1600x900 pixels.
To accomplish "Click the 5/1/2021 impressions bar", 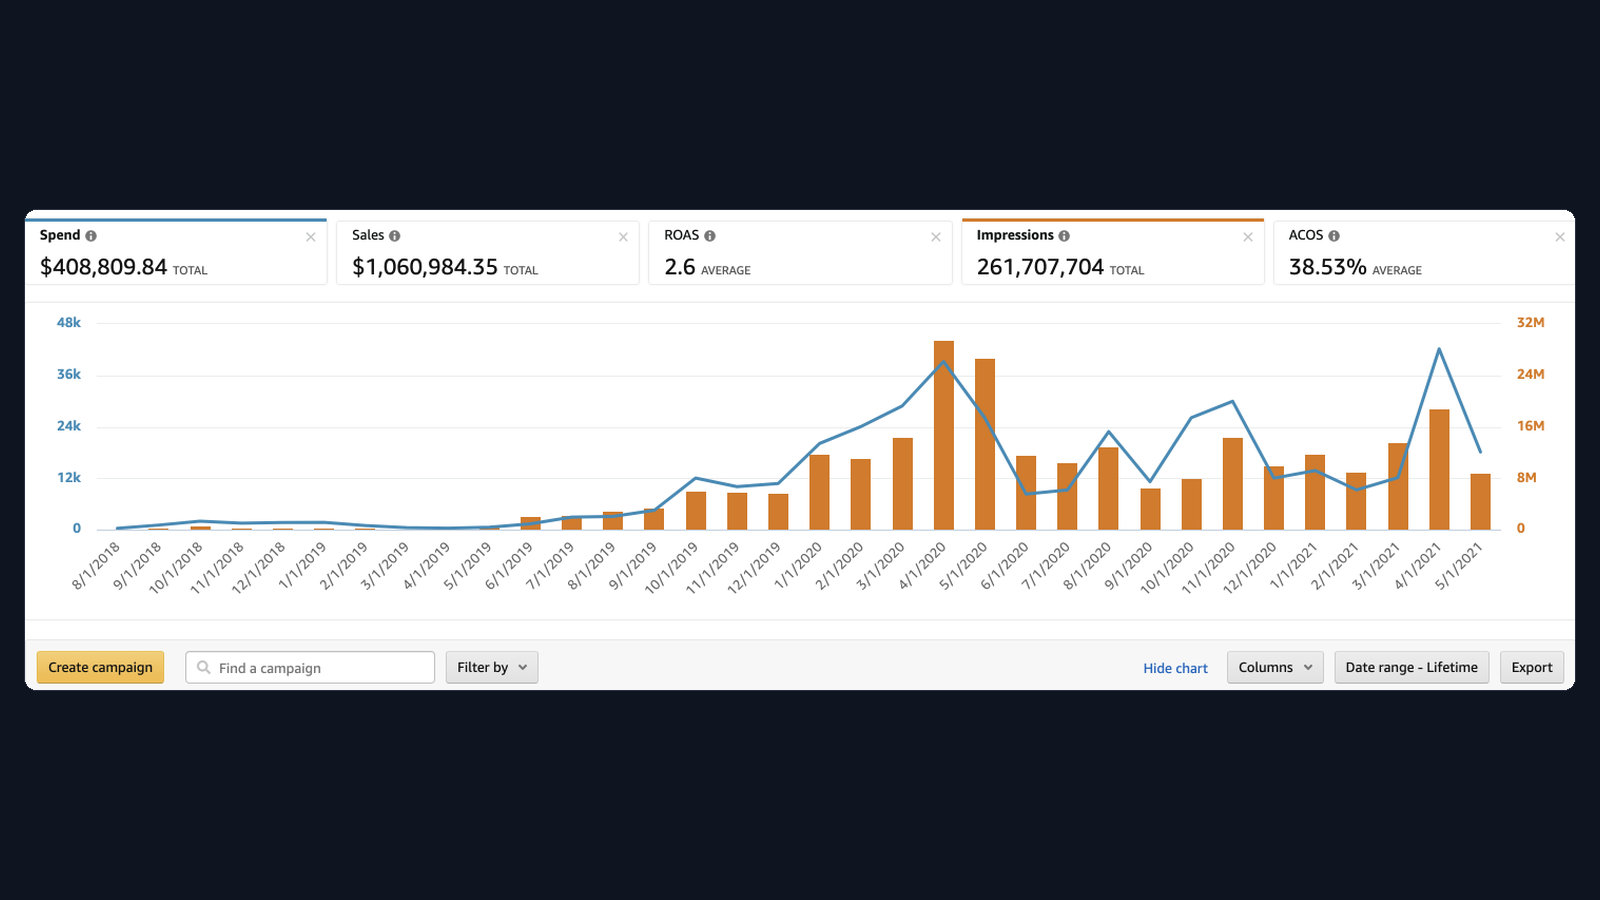I will 1481,501.
